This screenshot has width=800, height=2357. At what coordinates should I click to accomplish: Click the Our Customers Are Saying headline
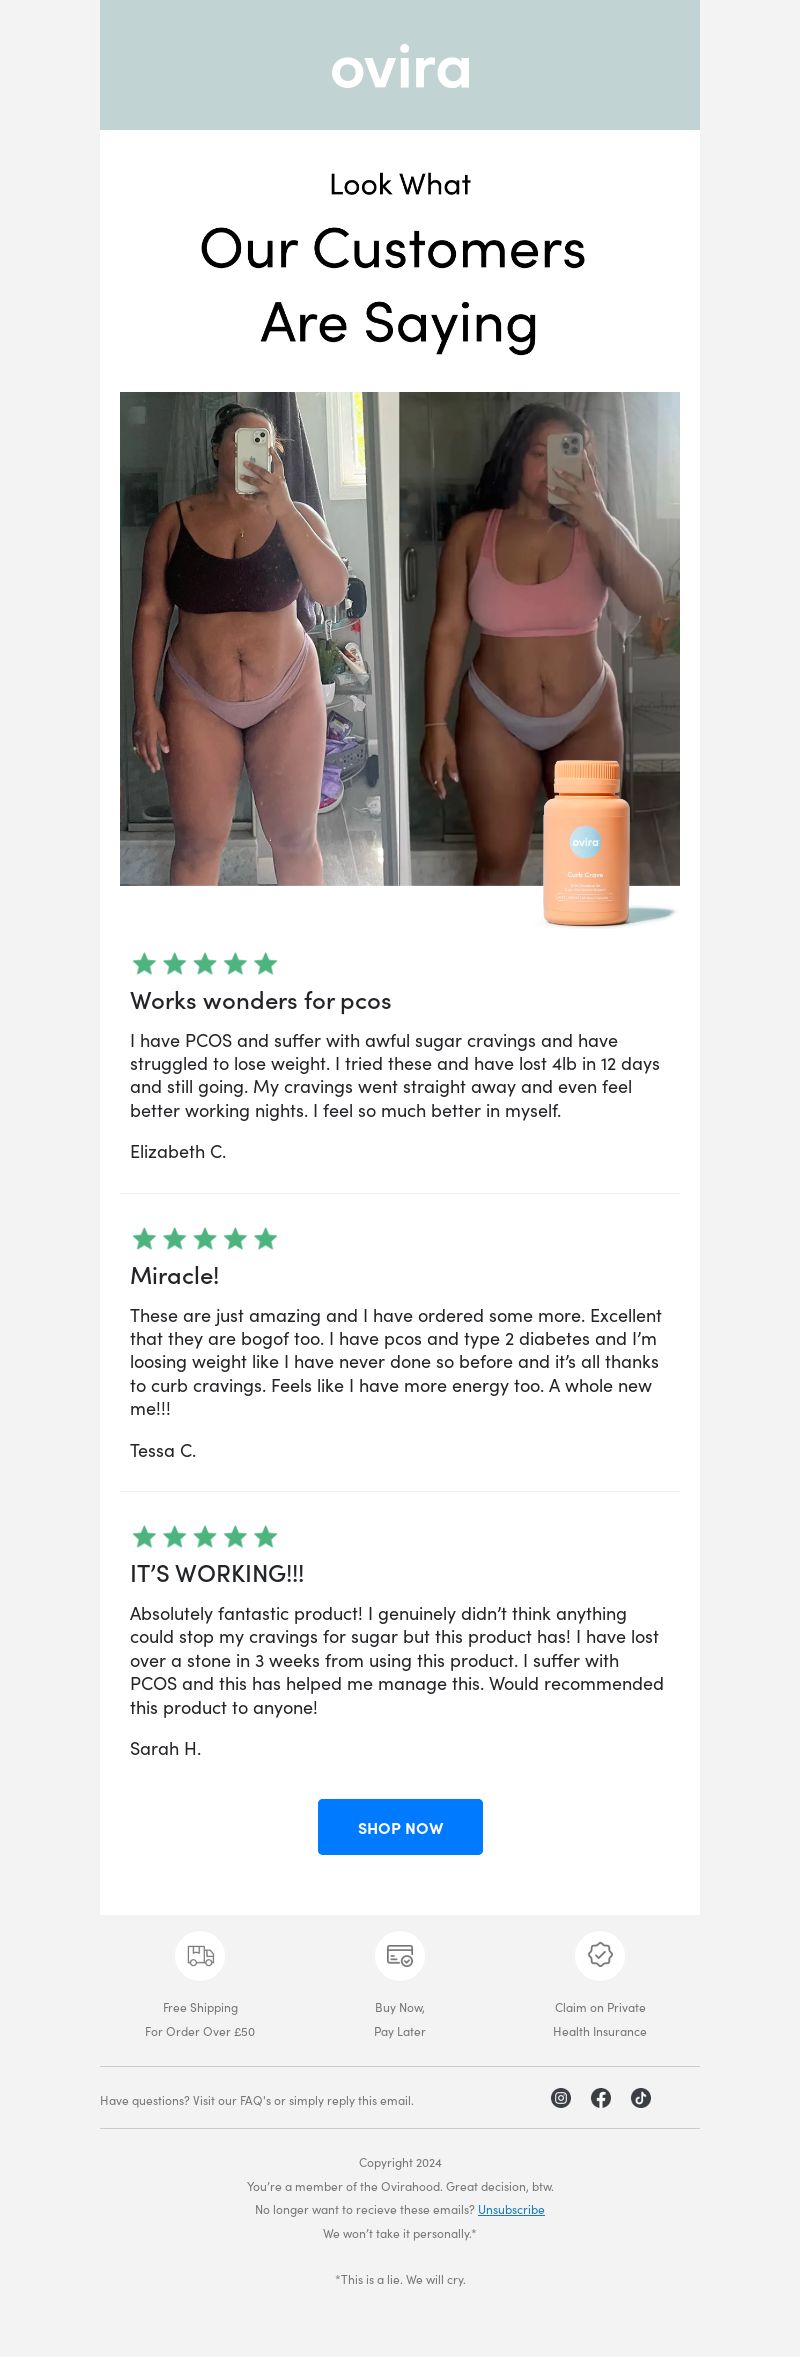coord(393,287)
